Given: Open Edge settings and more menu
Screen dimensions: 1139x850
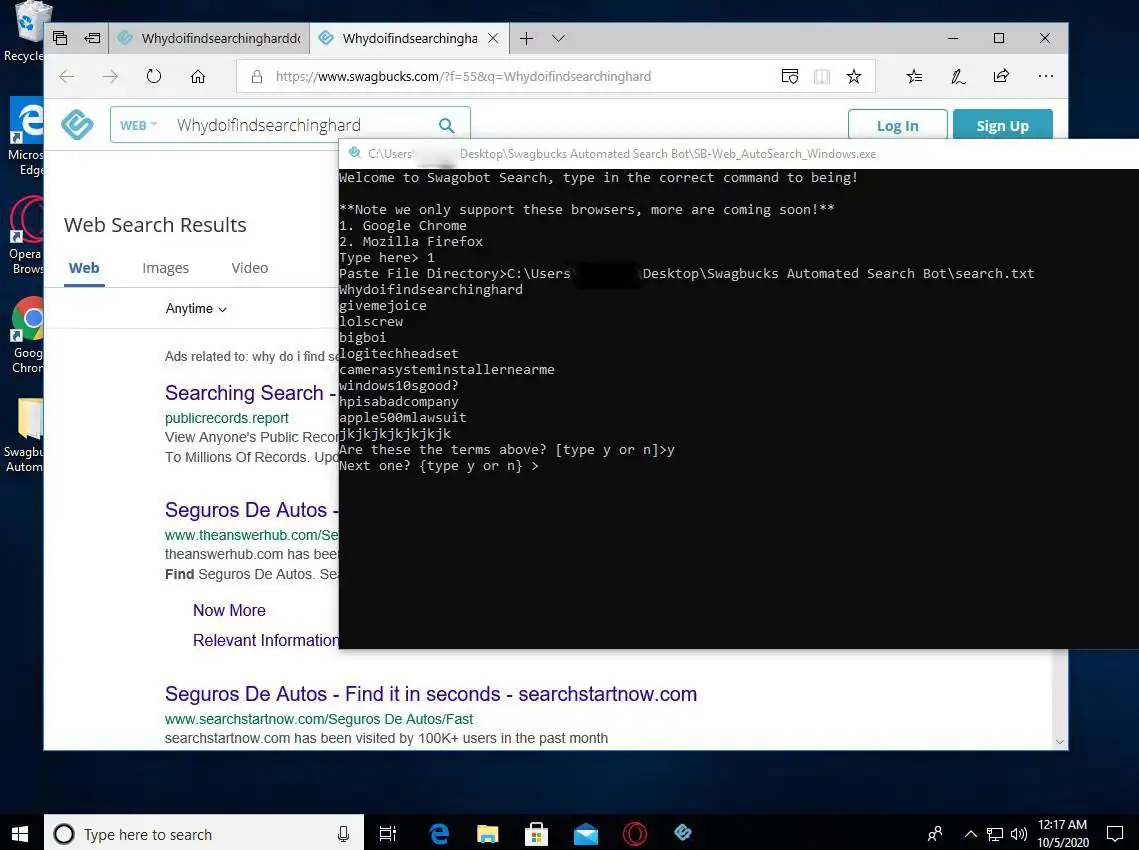Looking at the screenshot, I should coord(1045,76).
